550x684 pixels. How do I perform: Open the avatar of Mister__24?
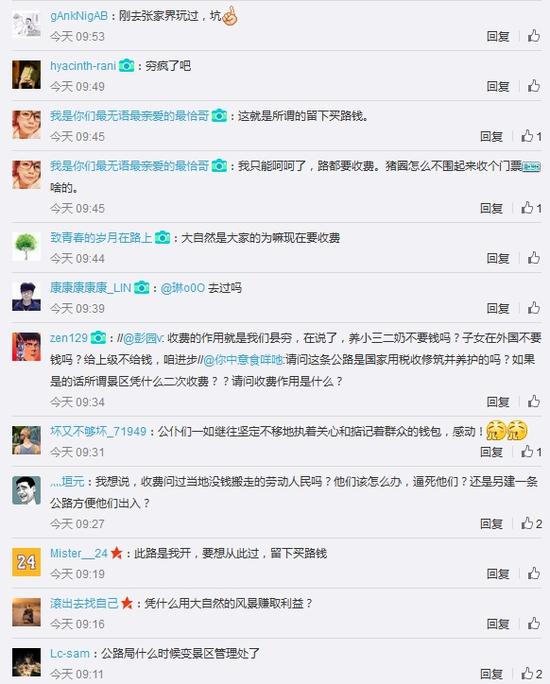(x=26, y=562)
